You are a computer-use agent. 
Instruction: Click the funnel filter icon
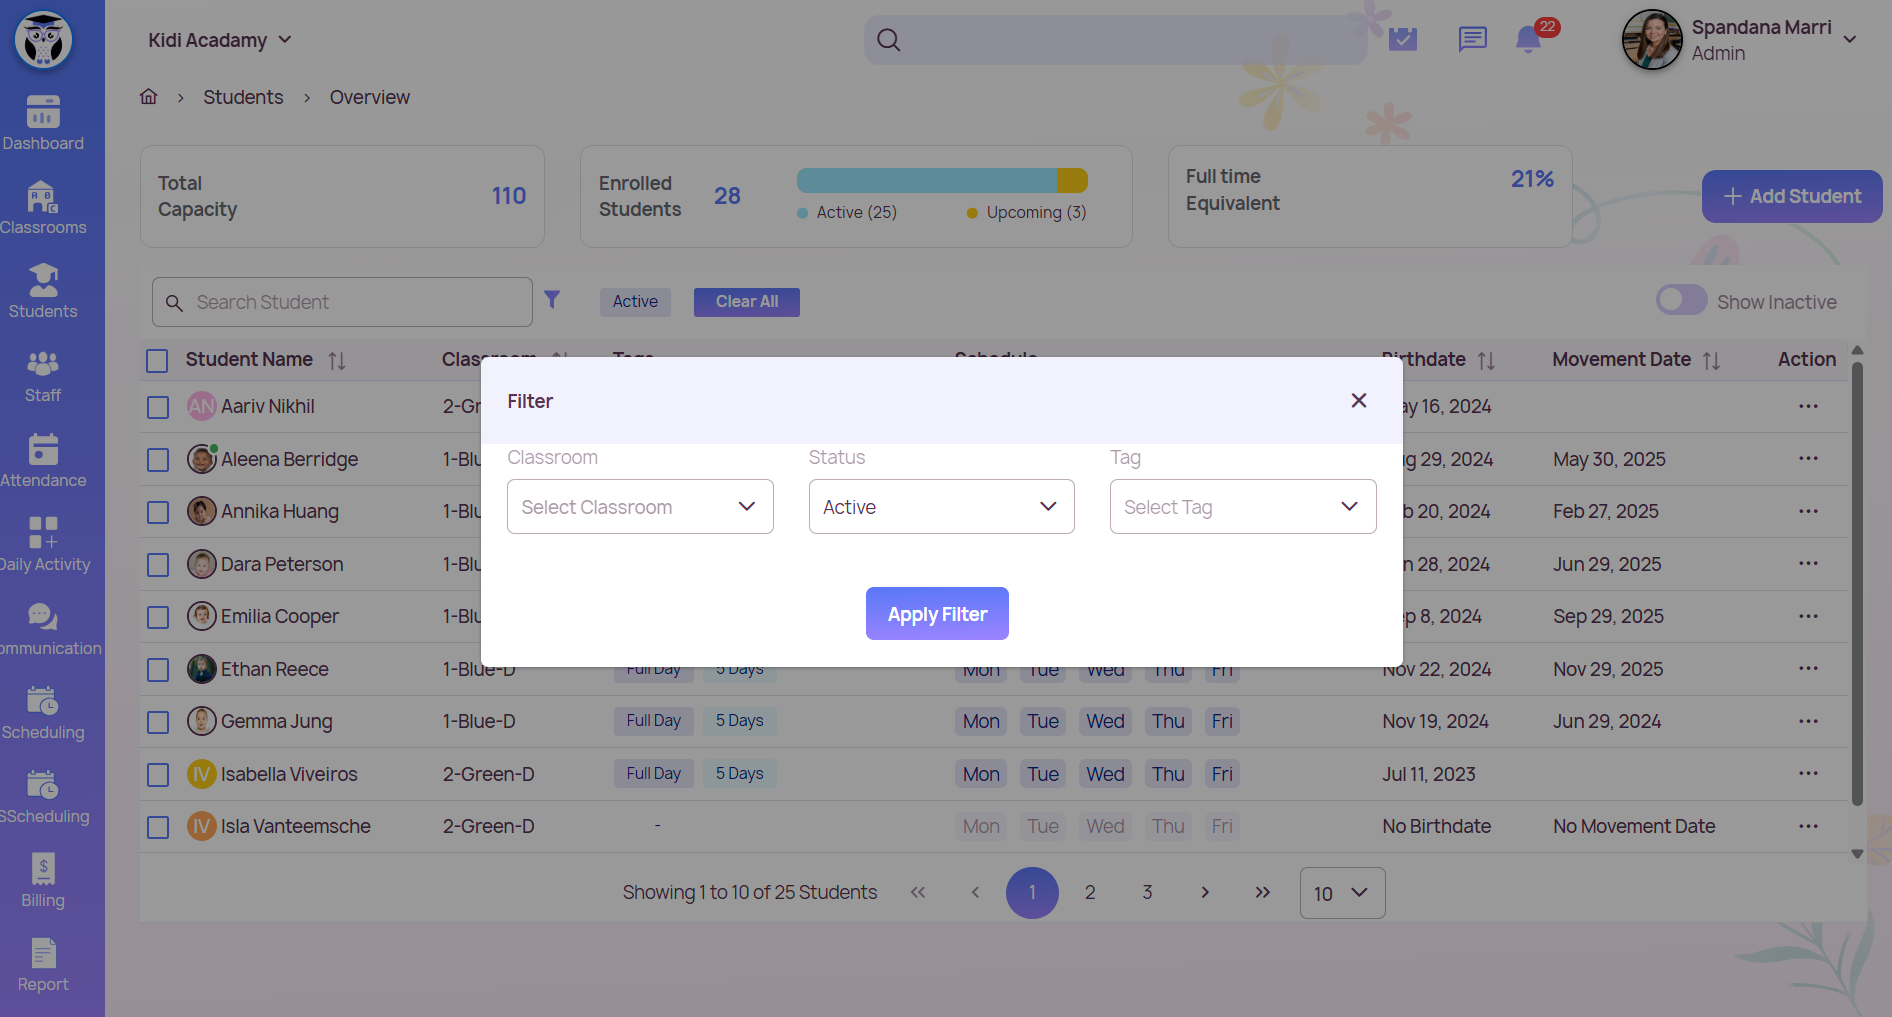tap(552, 299)
